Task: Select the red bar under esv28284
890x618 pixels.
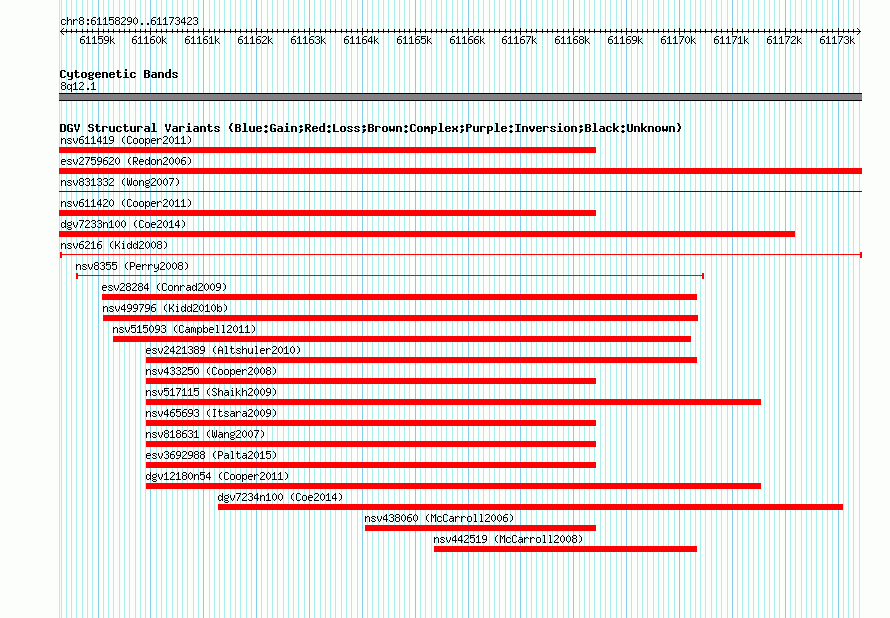Action: pyautogui.click(x=399, y=297)
